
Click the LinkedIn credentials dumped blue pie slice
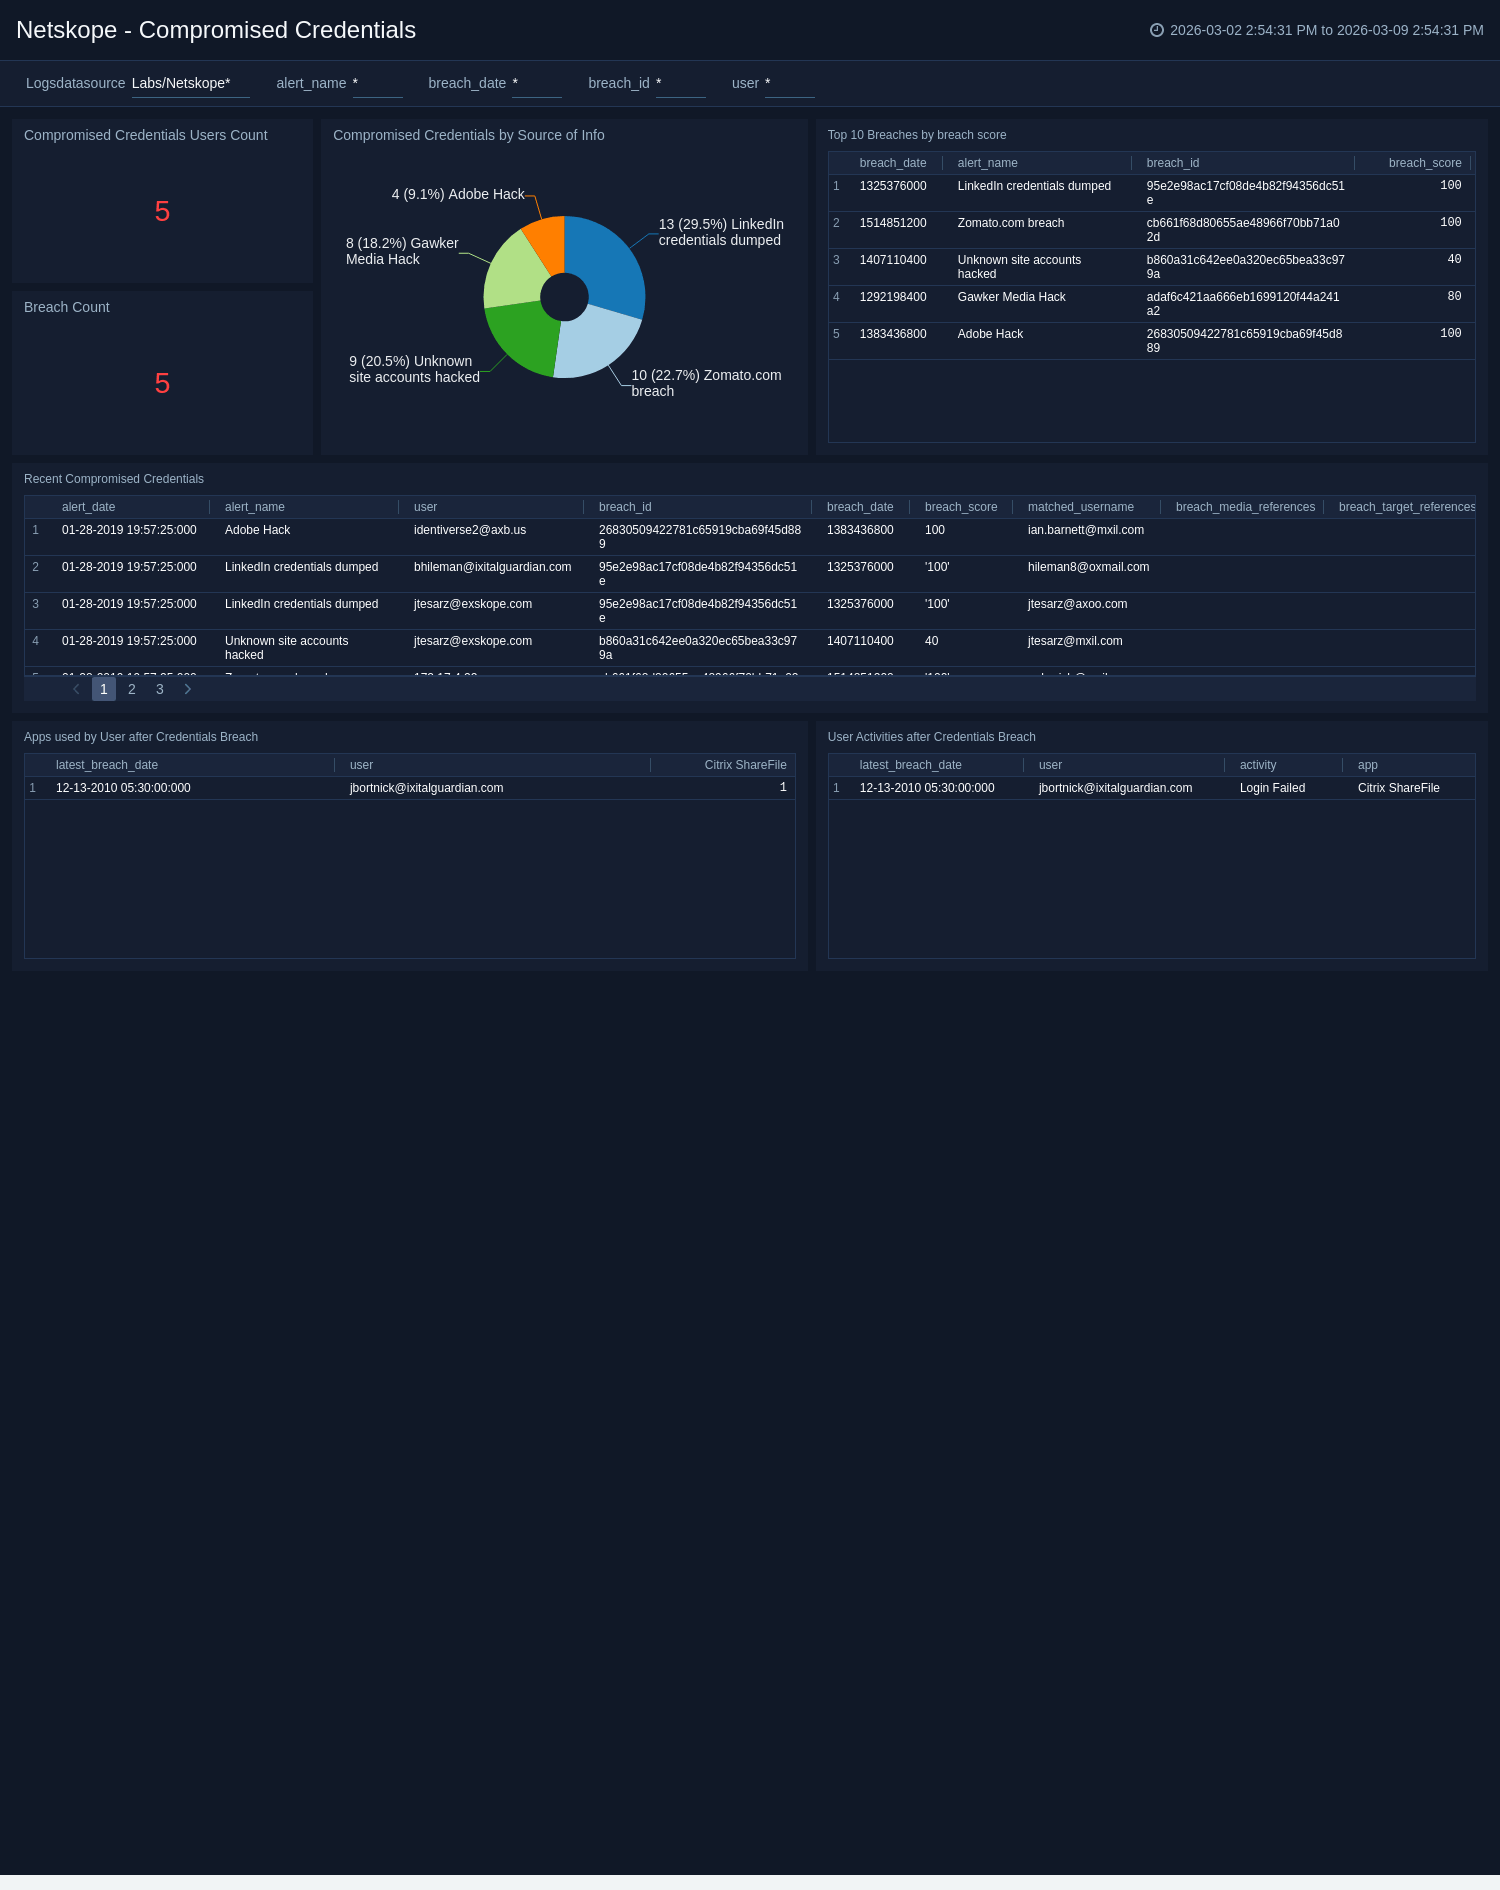[x=608, y=262]
